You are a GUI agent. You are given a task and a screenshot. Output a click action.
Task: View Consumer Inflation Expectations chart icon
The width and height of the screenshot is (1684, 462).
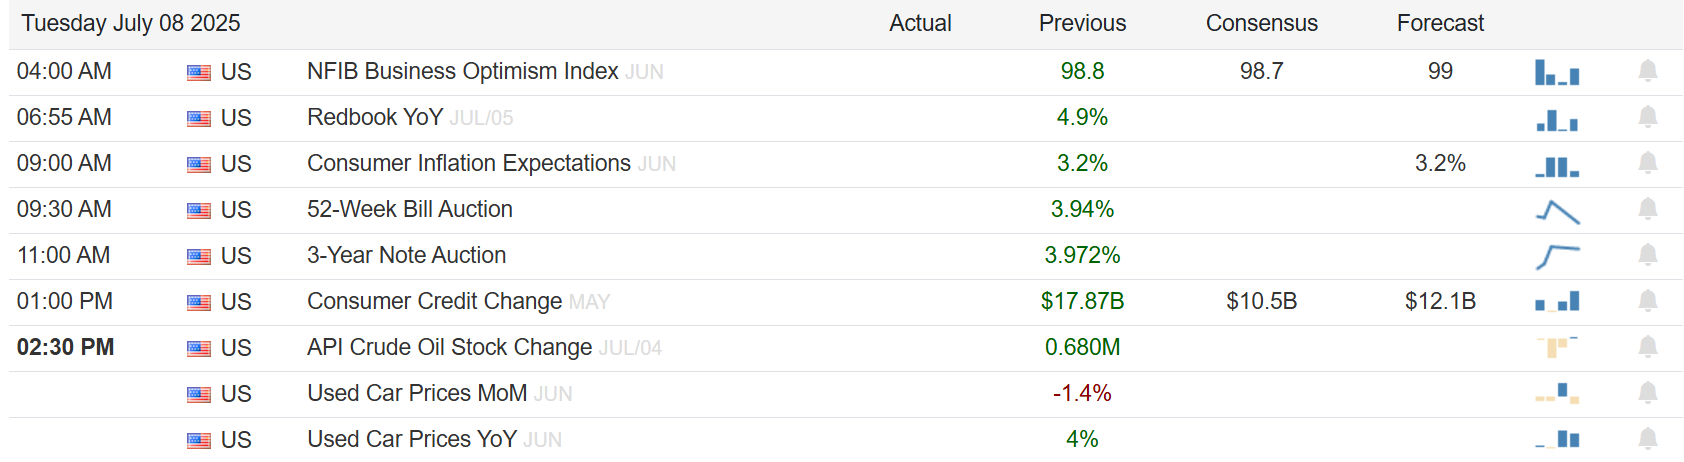point(1557,164)
